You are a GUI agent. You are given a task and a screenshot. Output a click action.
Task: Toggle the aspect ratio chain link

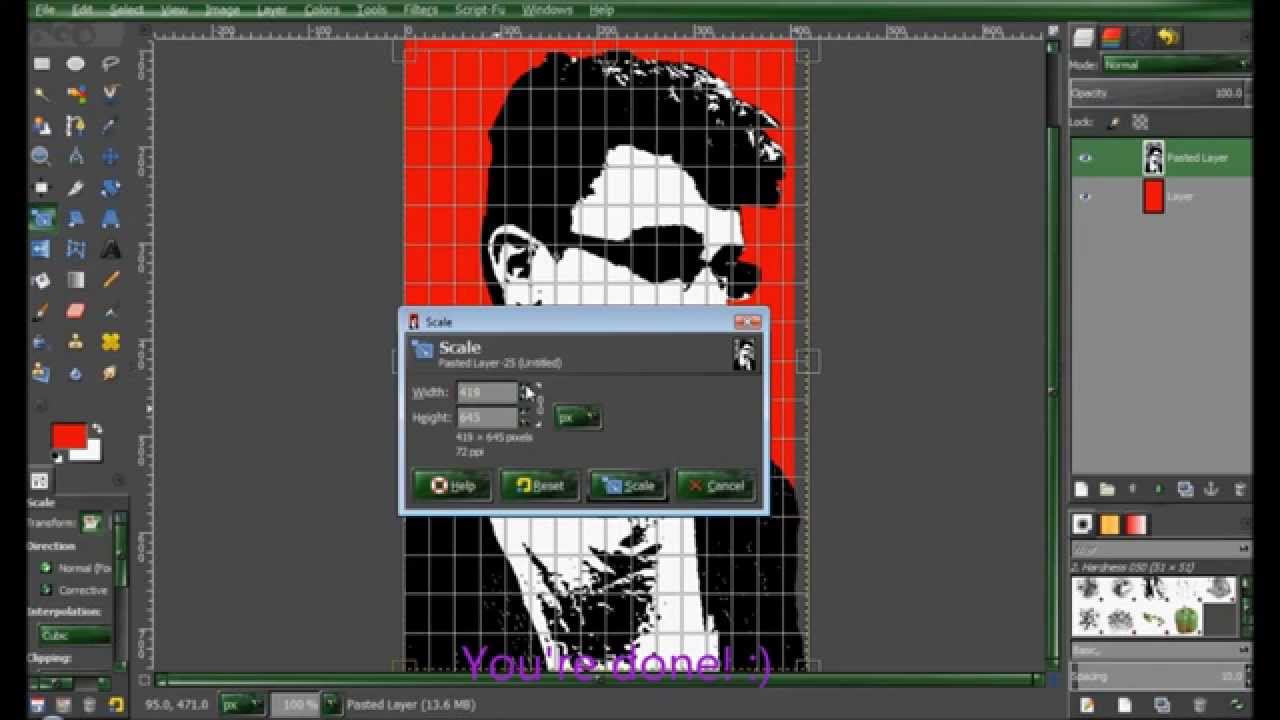(540, 405)
